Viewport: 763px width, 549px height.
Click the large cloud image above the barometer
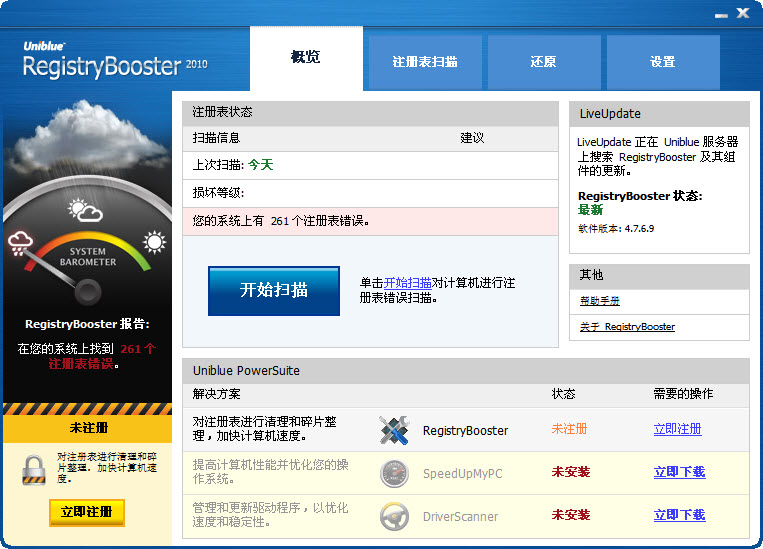click(x=88, y=136)
